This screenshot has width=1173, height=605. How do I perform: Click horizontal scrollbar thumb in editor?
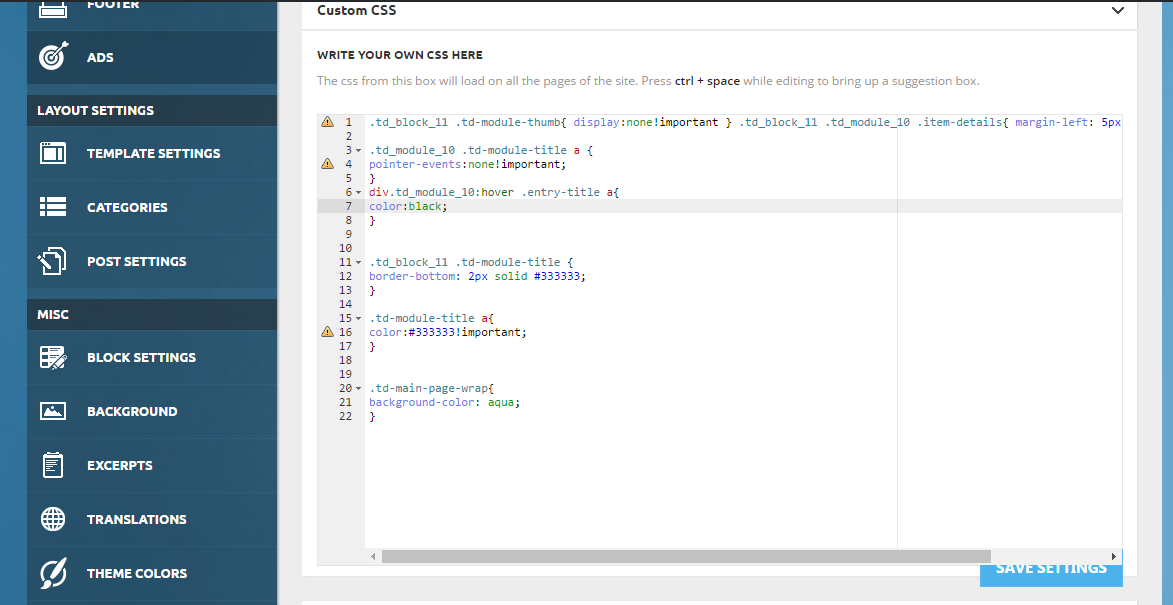686,556
